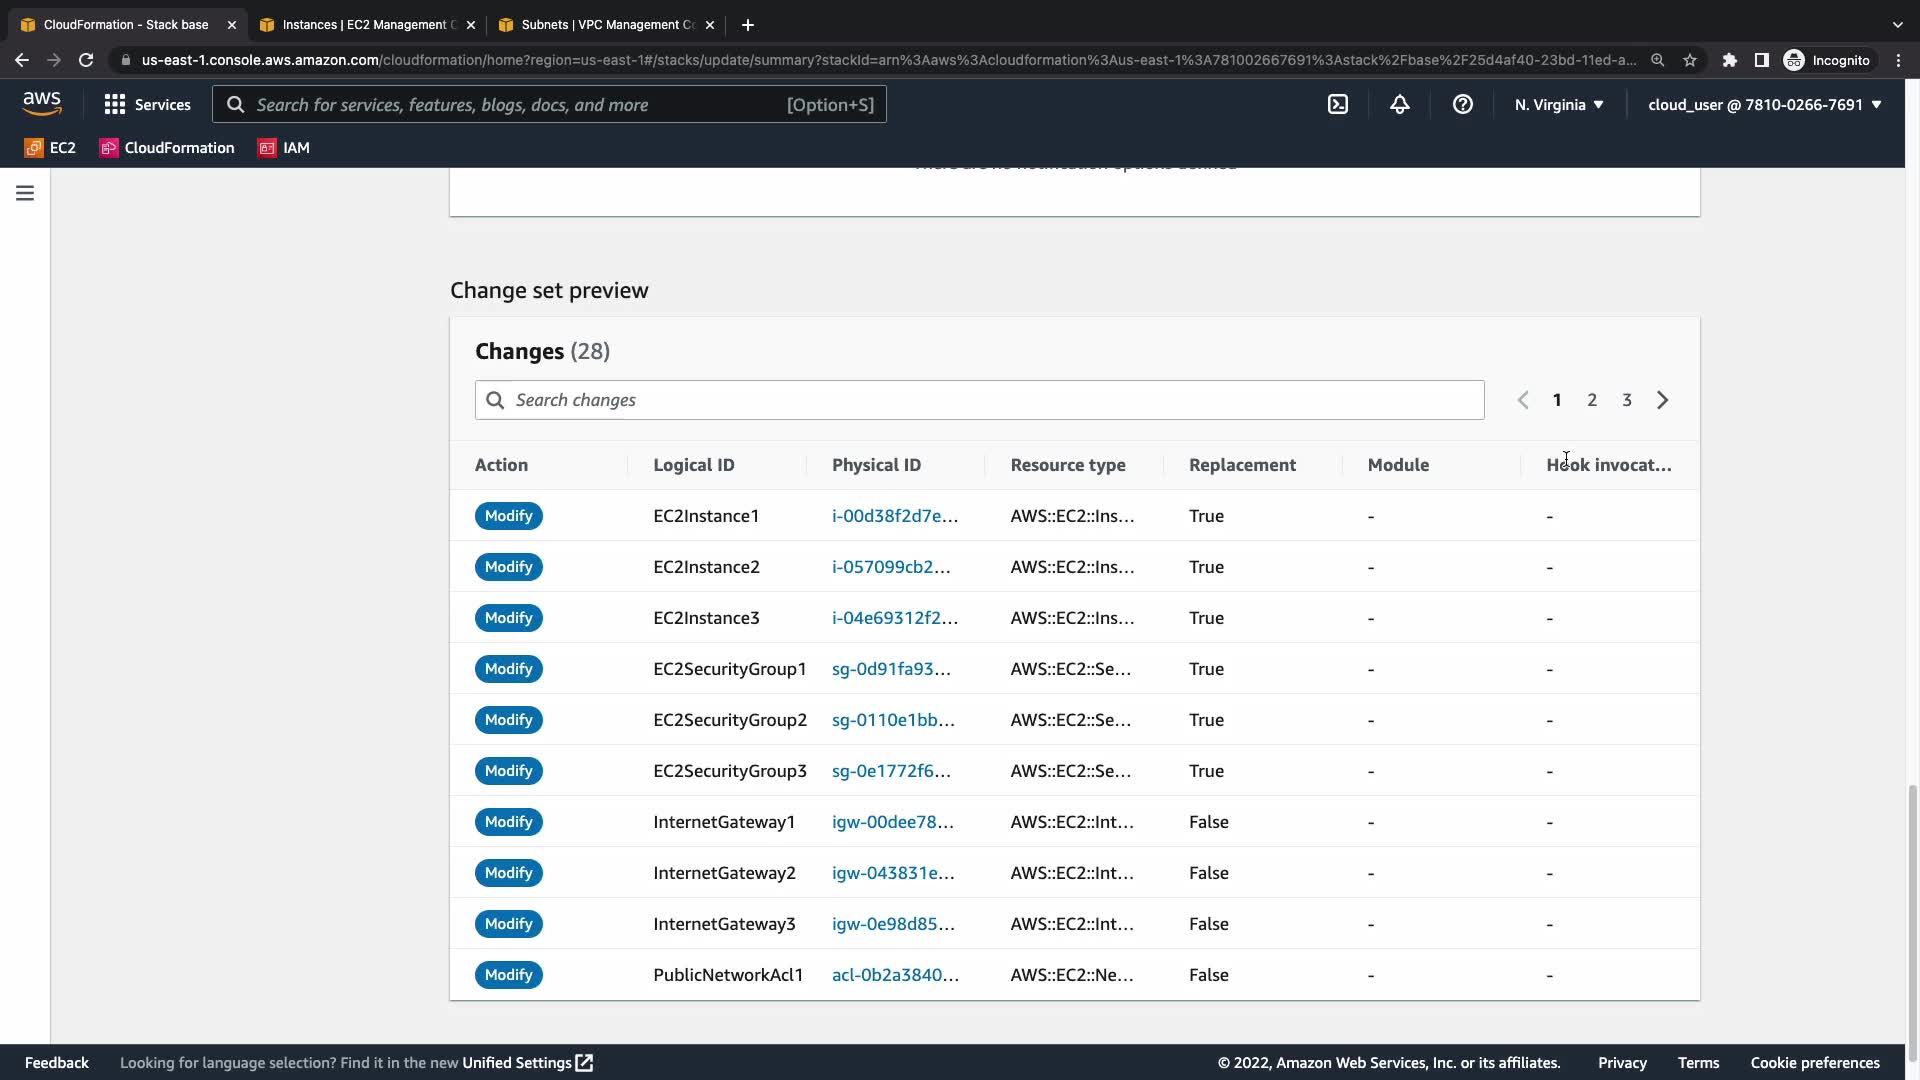The height and width of the screenshot is (1080, 1920).
Task: Open the browser extensions puzzle icon
Action: (x=1729, y=60)
